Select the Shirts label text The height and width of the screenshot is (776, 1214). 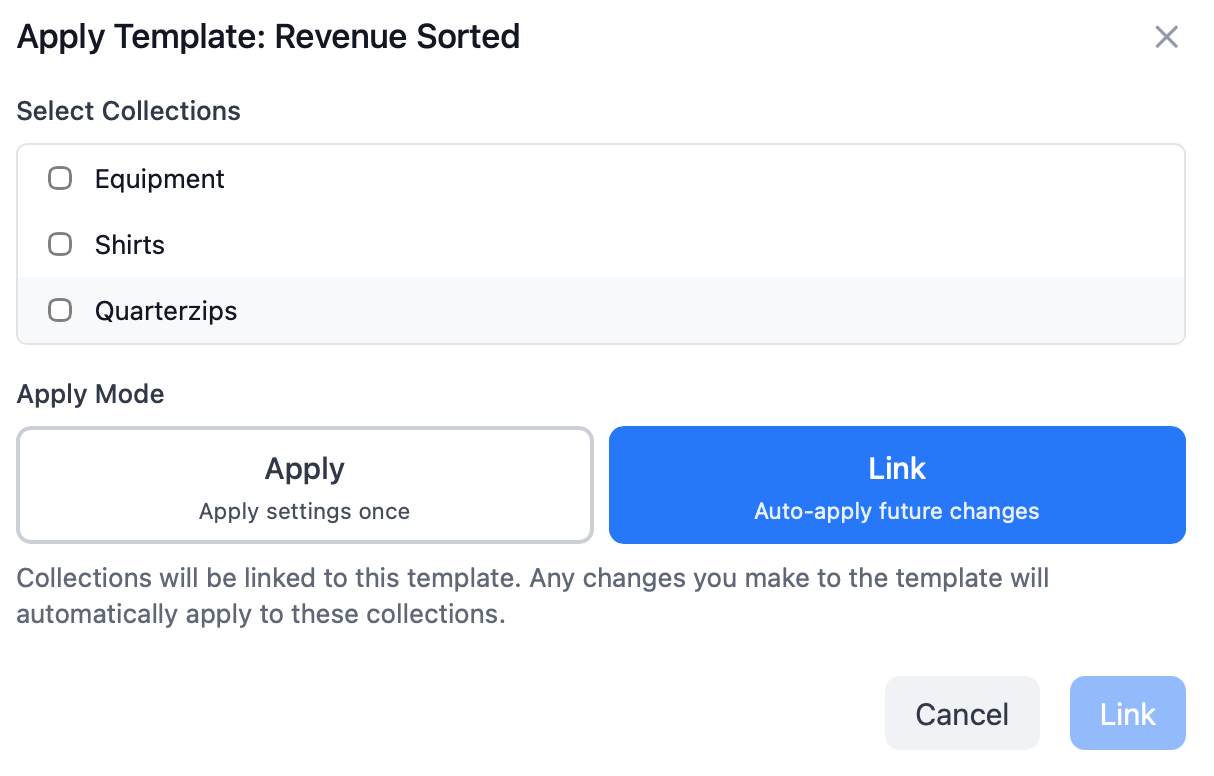(129, 245)
